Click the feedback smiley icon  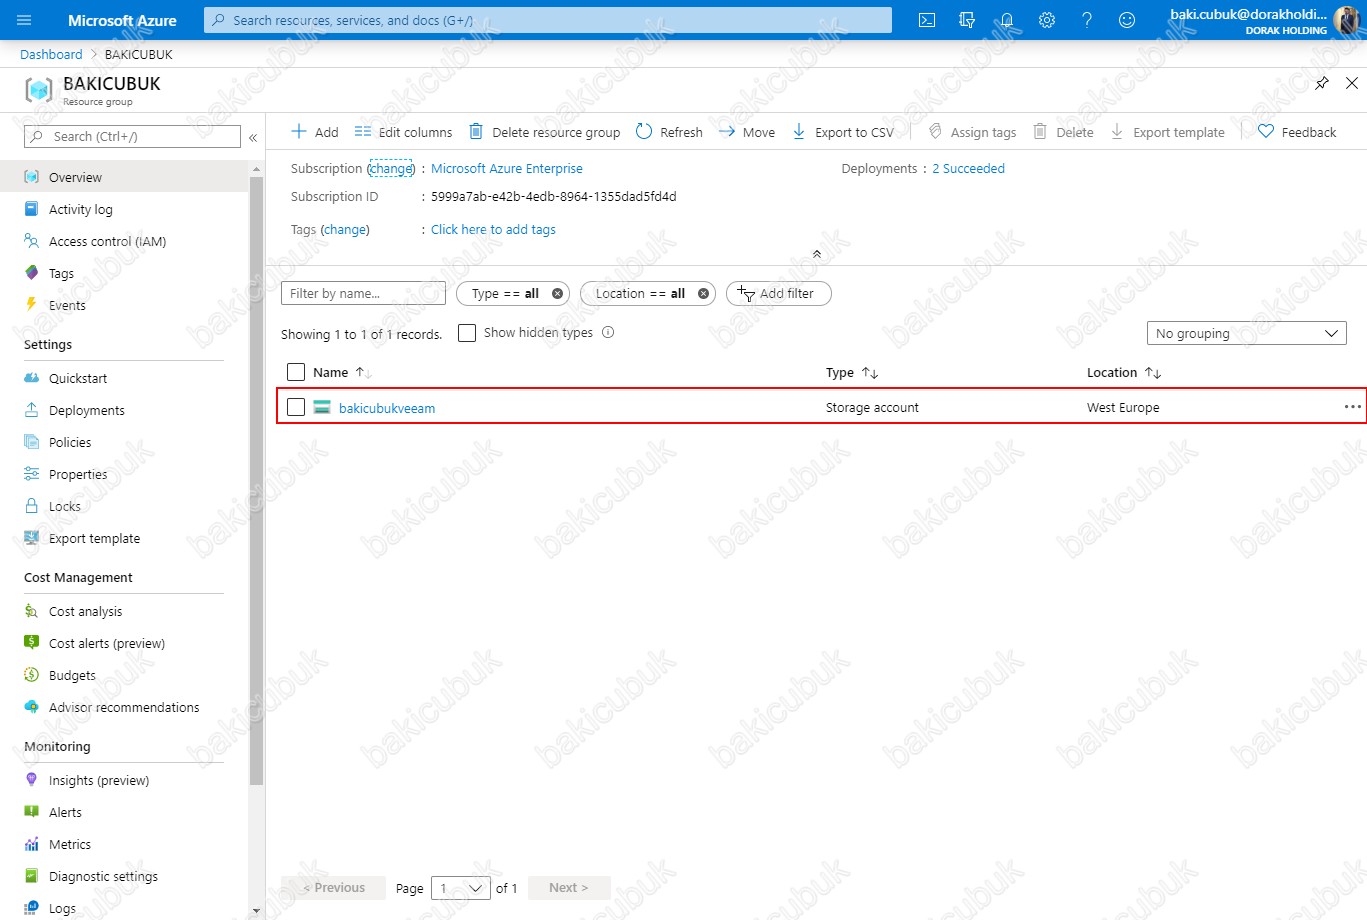[x=1127, y=20]
